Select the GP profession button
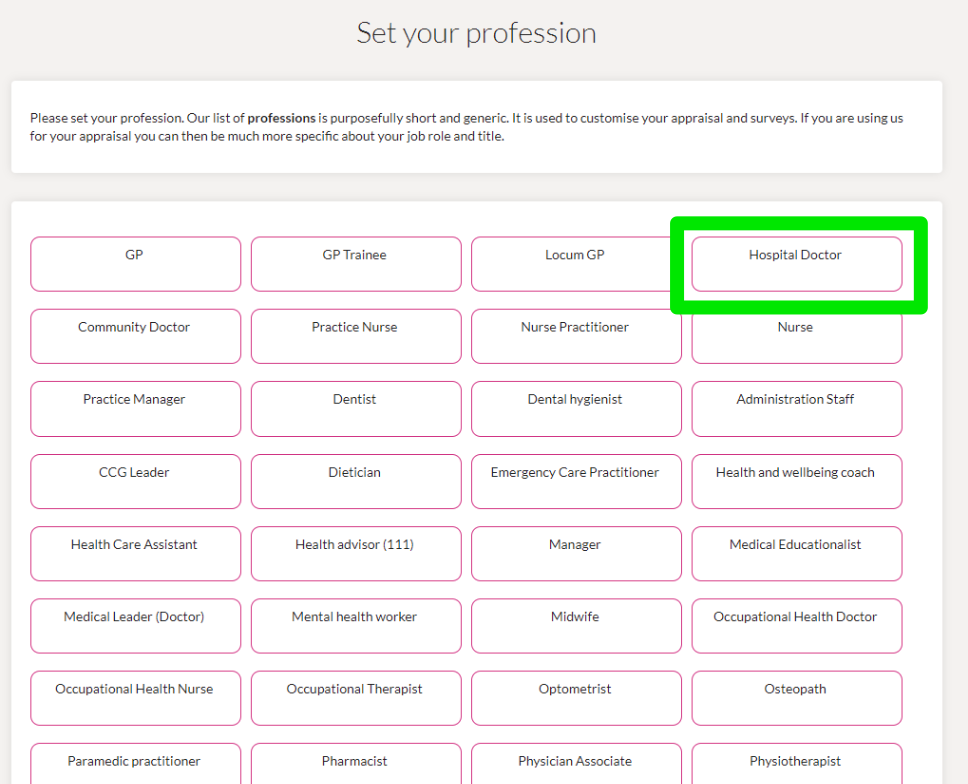Screen dimensions: 968x784 point(135,264)
